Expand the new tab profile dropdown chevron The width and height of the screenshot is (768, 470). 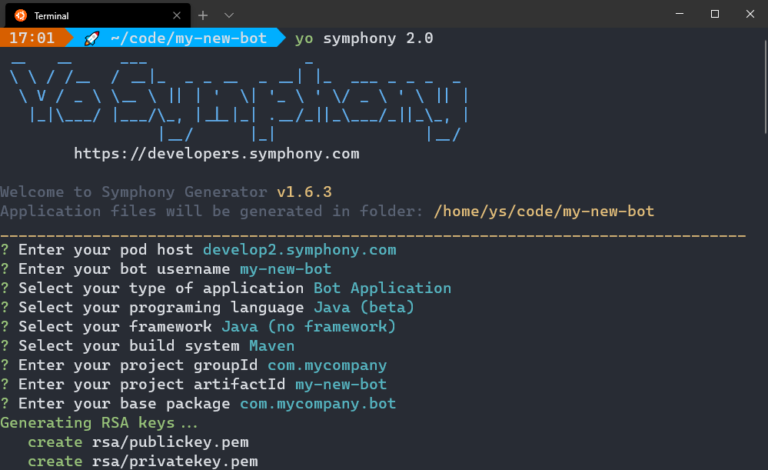(229, 15)
